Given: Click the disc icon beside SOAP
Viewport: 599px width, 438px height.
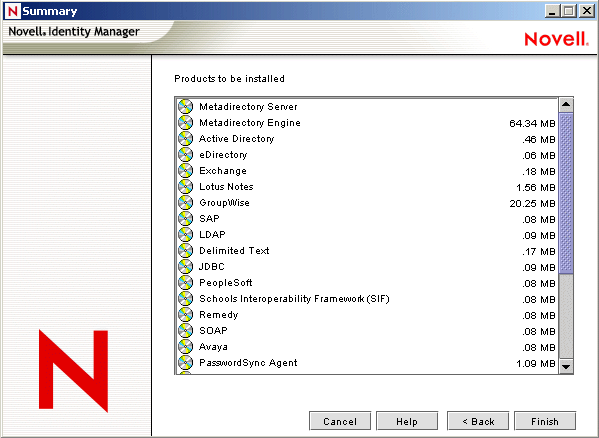Looking at the screenshot, I should (x=186, y=331).
